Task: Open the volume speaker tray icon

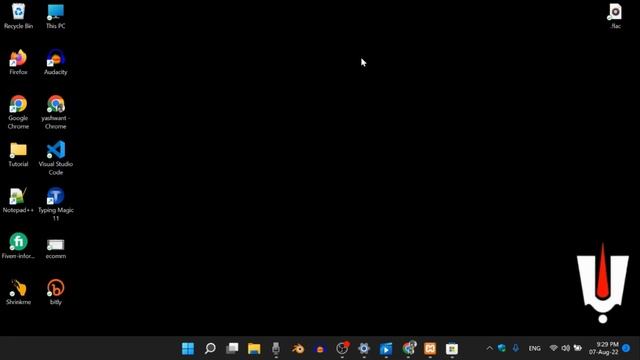Action: 565,348
